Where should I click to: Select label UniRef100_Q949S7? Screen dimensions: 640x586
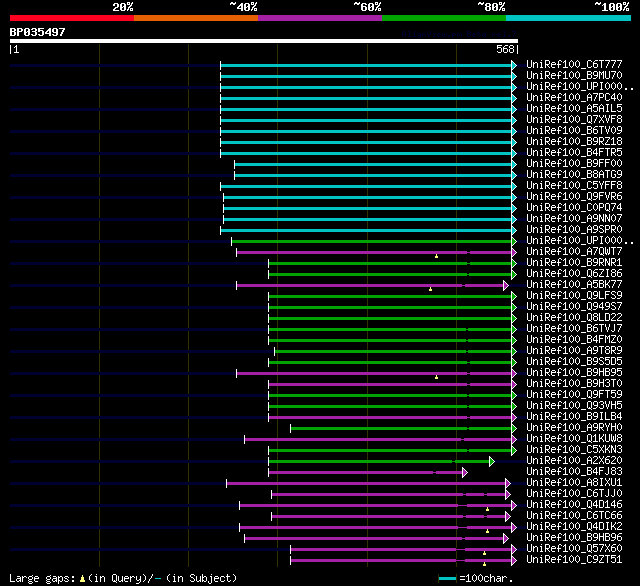click(x=574, y=306)
